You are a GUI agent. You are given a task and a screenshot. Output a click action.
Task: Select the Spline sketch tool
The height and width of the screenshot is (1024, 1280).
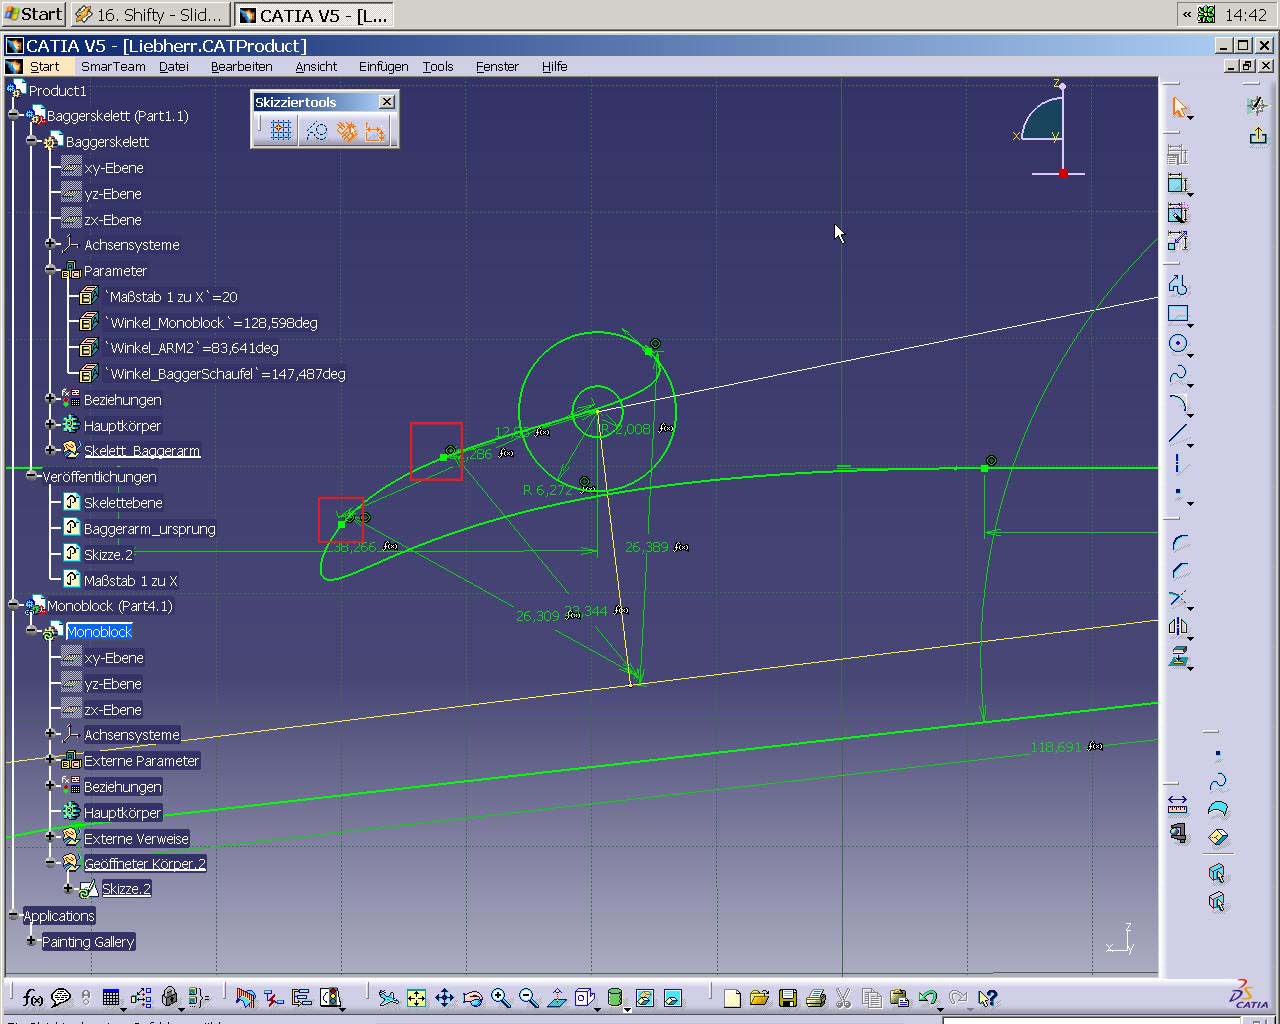point(1178,374)
